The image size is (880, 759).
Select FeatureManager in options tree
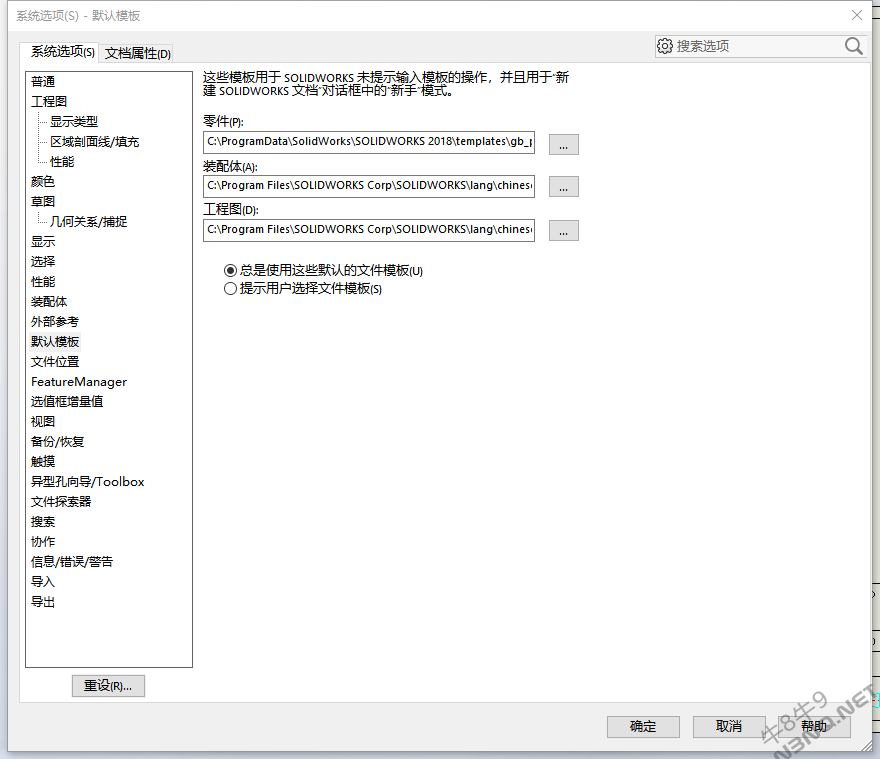(79, 382)
